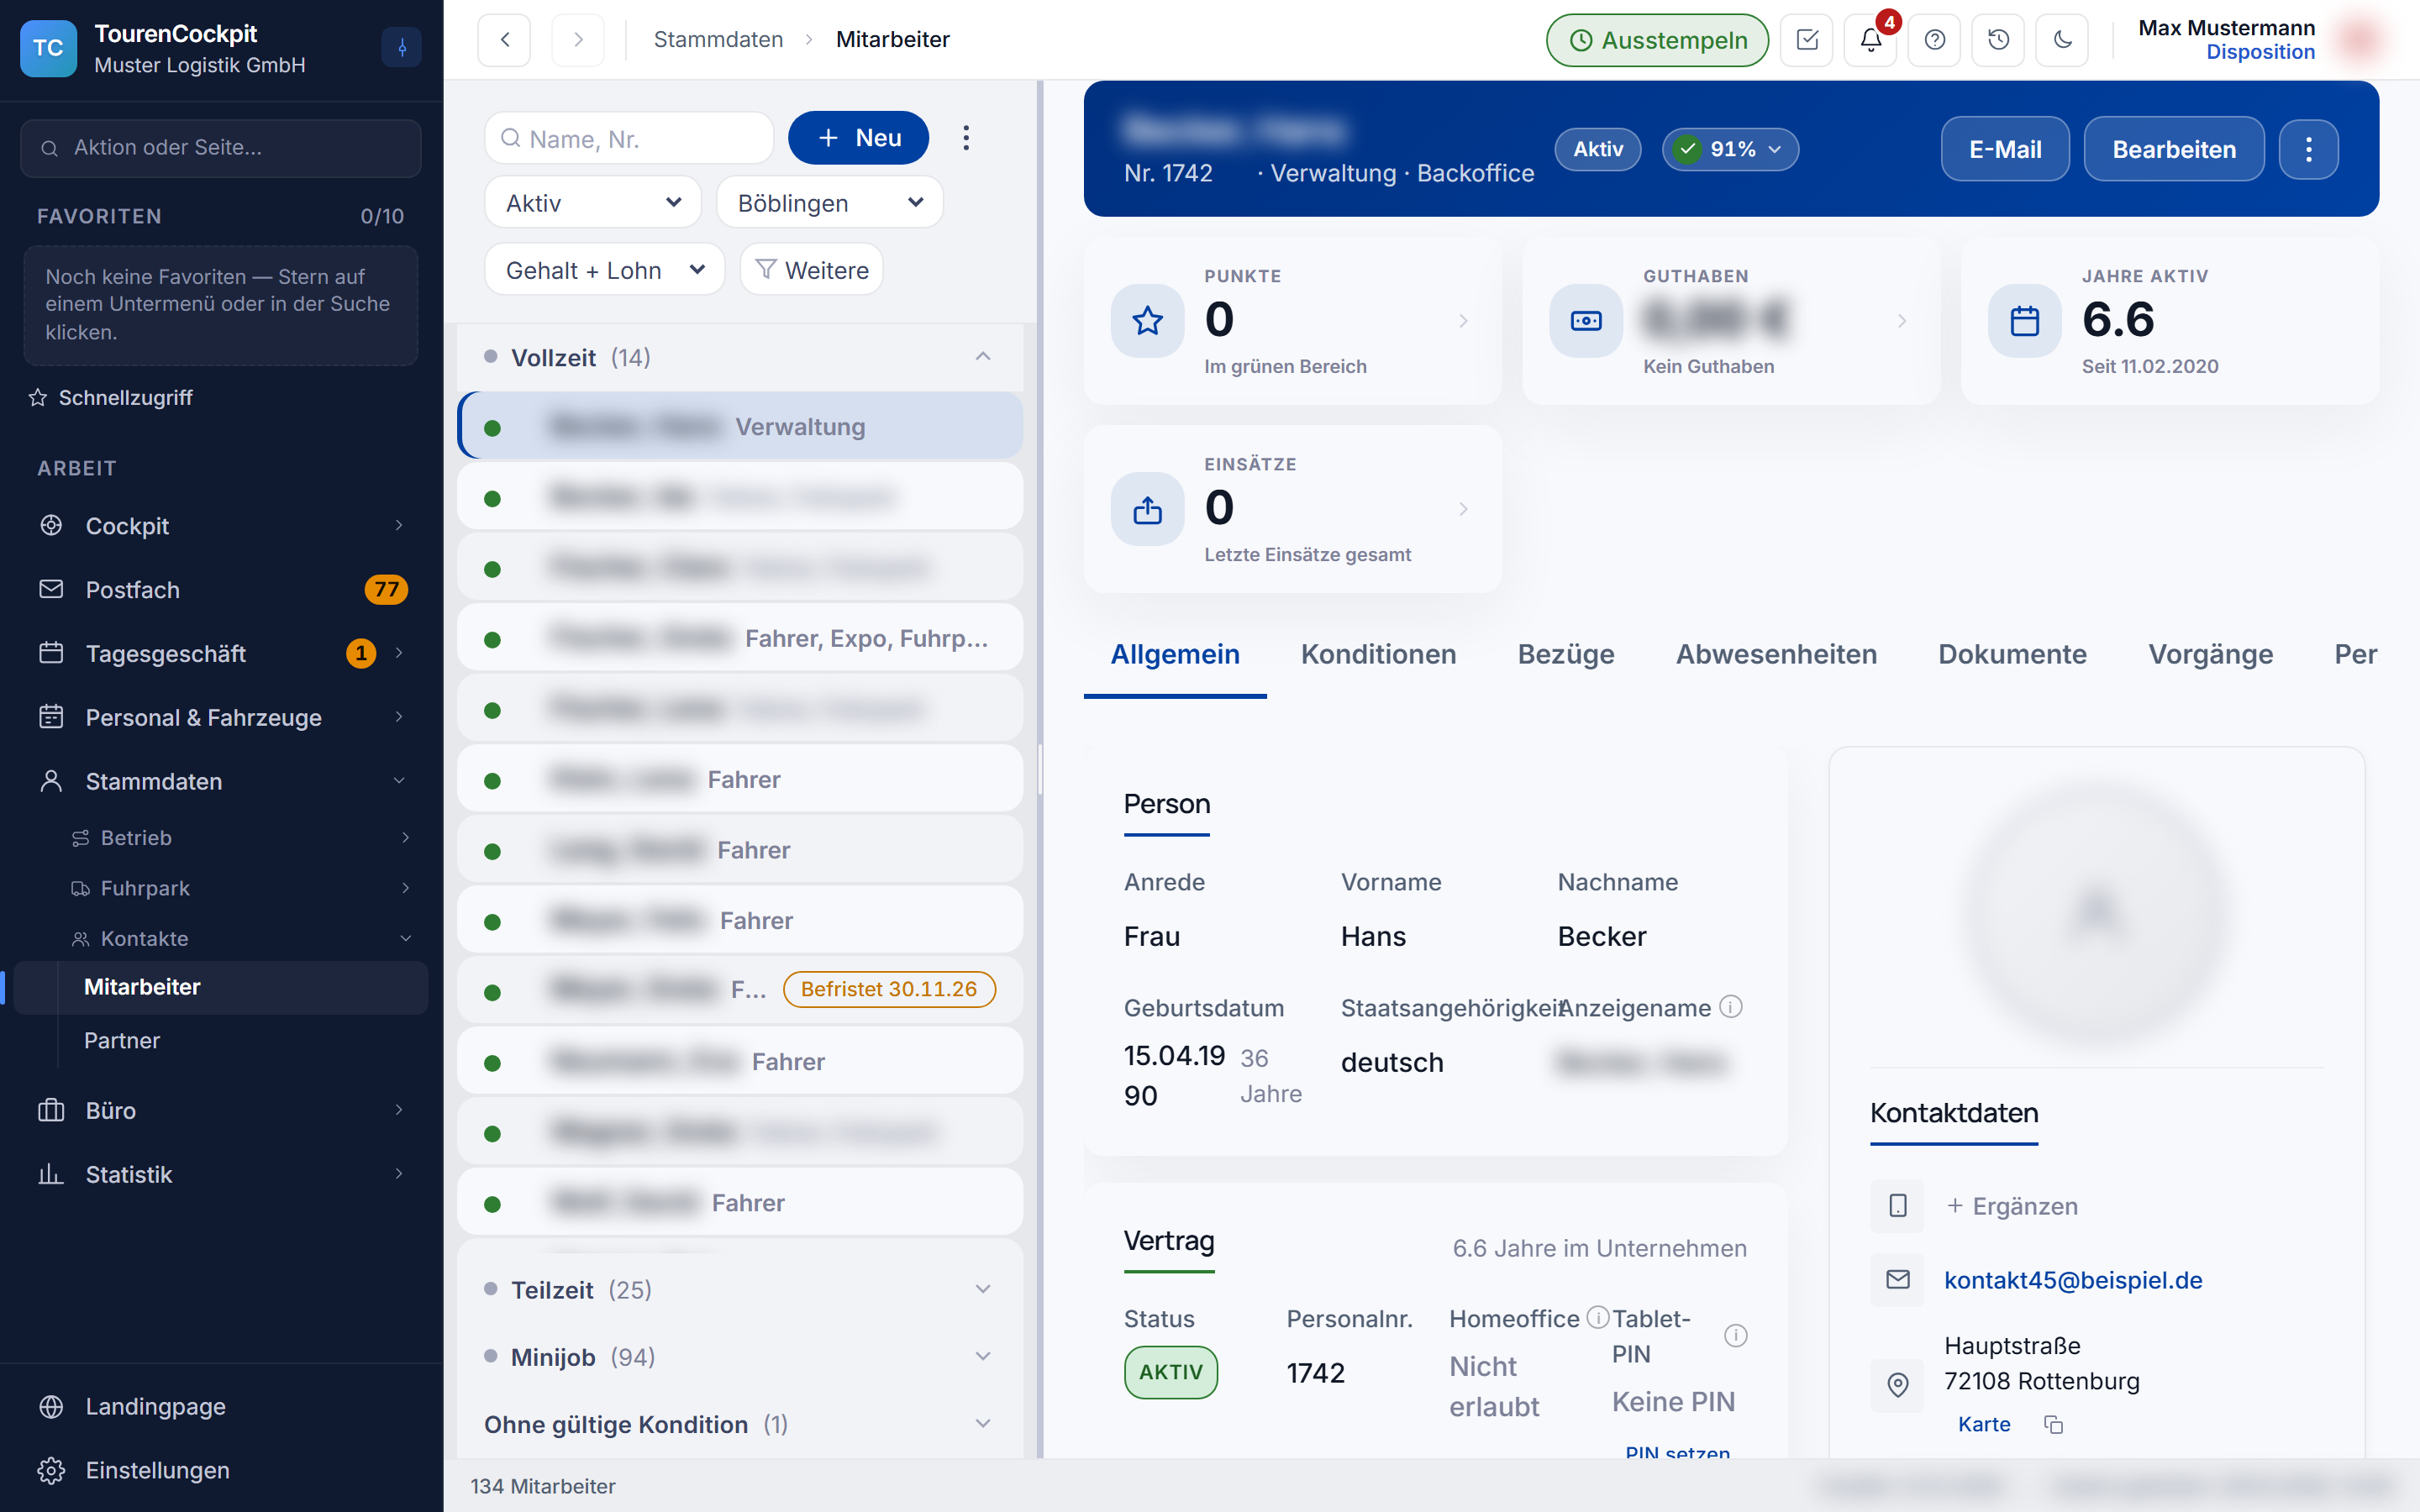
Task: Click the Ausstempeln button
Action: [x=1657, y=40]
